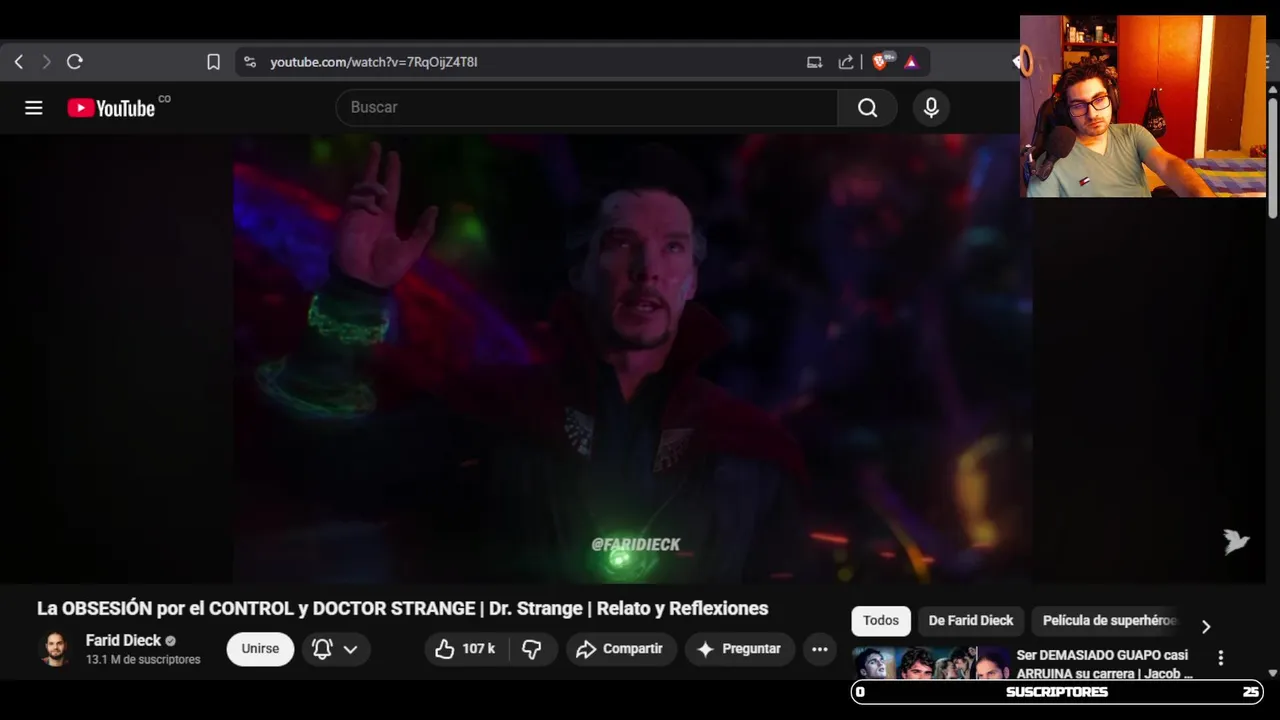Click the magnifier search button
Screen dimensions: 1280x720
tap(867, 108)
